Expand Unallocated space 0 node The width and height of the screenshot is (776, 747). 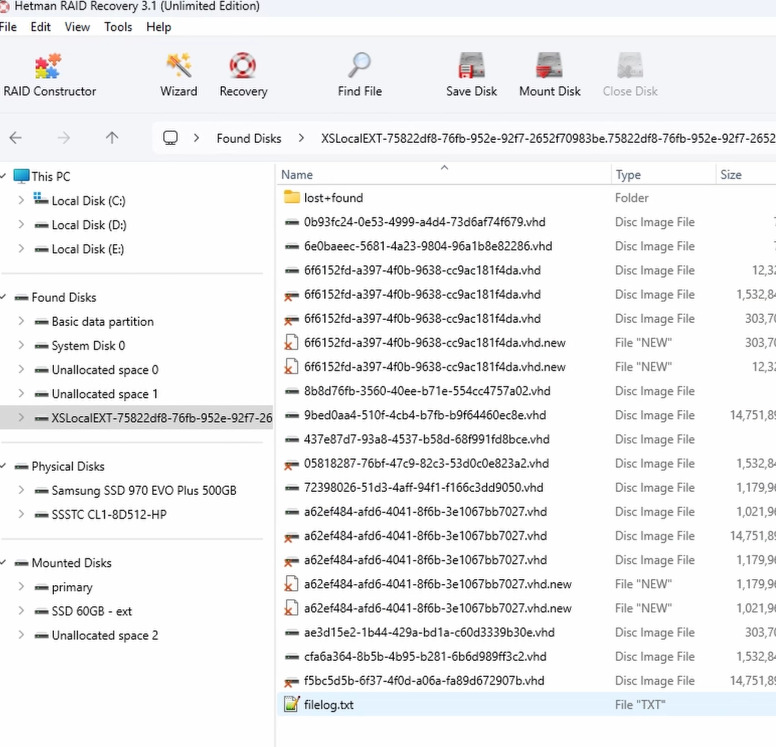pyautogui.click(x=21, y=369)
